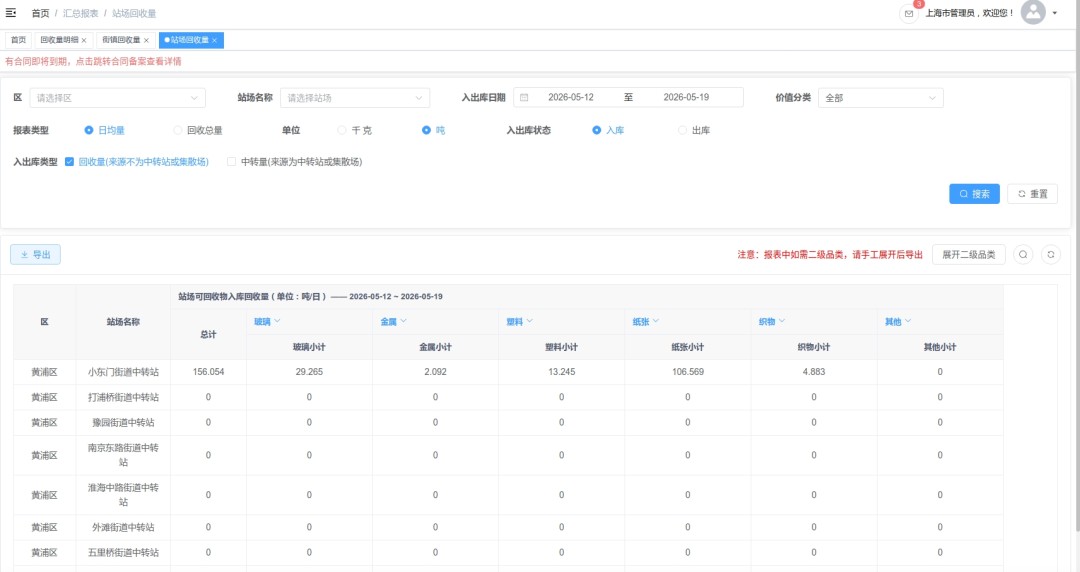Click the 小东门街道中转站 station cell
1080x572 pixels.
(x=123, y=372)
